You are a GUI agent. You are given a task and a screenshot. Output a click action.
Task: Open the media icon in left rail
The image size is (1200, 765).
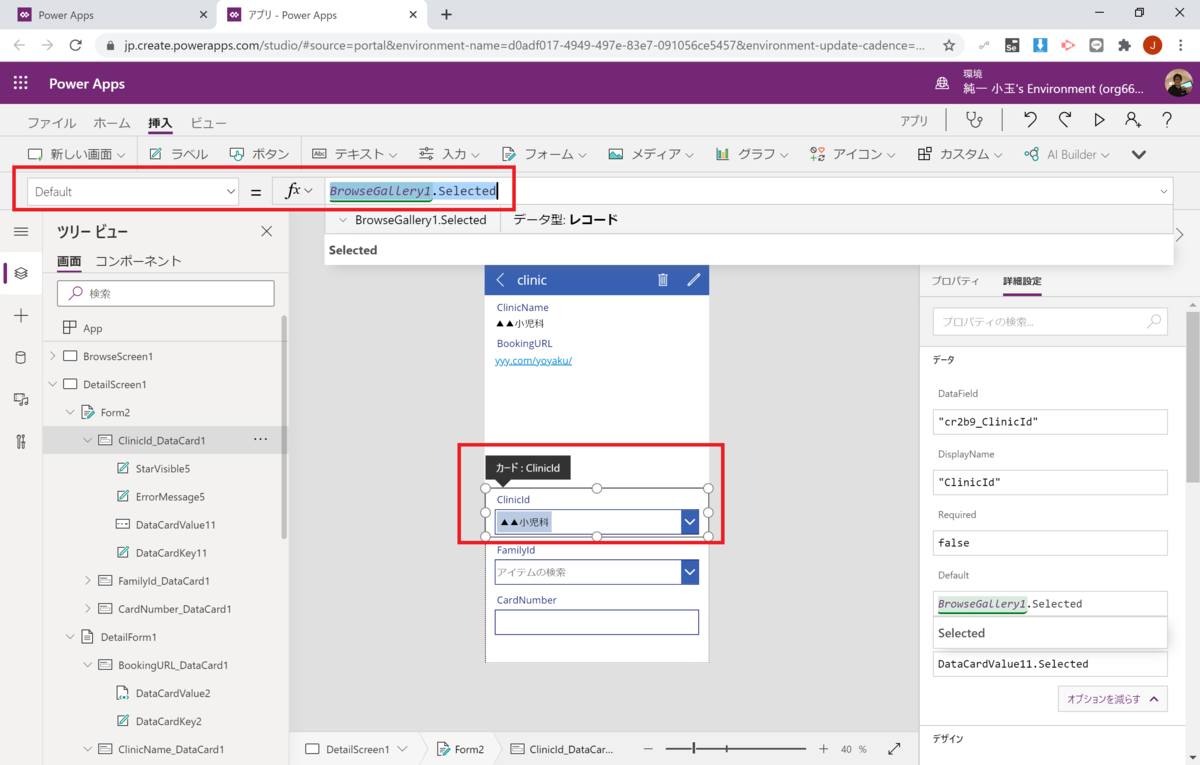pos(21,399)
